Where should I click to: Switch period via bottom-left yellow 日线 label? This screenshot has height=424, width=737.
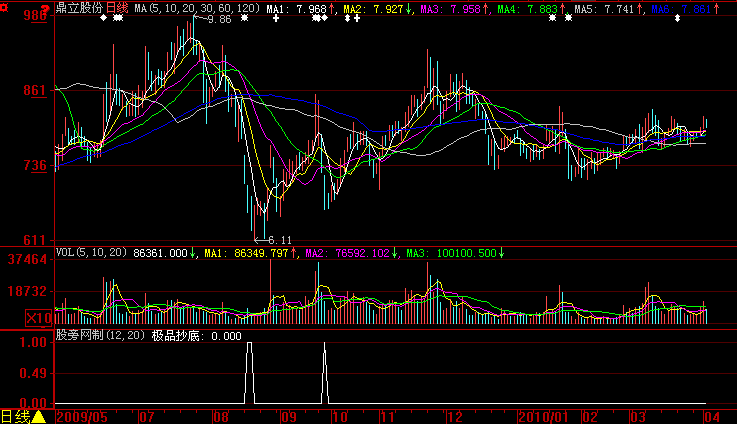(x=16, y=417)
